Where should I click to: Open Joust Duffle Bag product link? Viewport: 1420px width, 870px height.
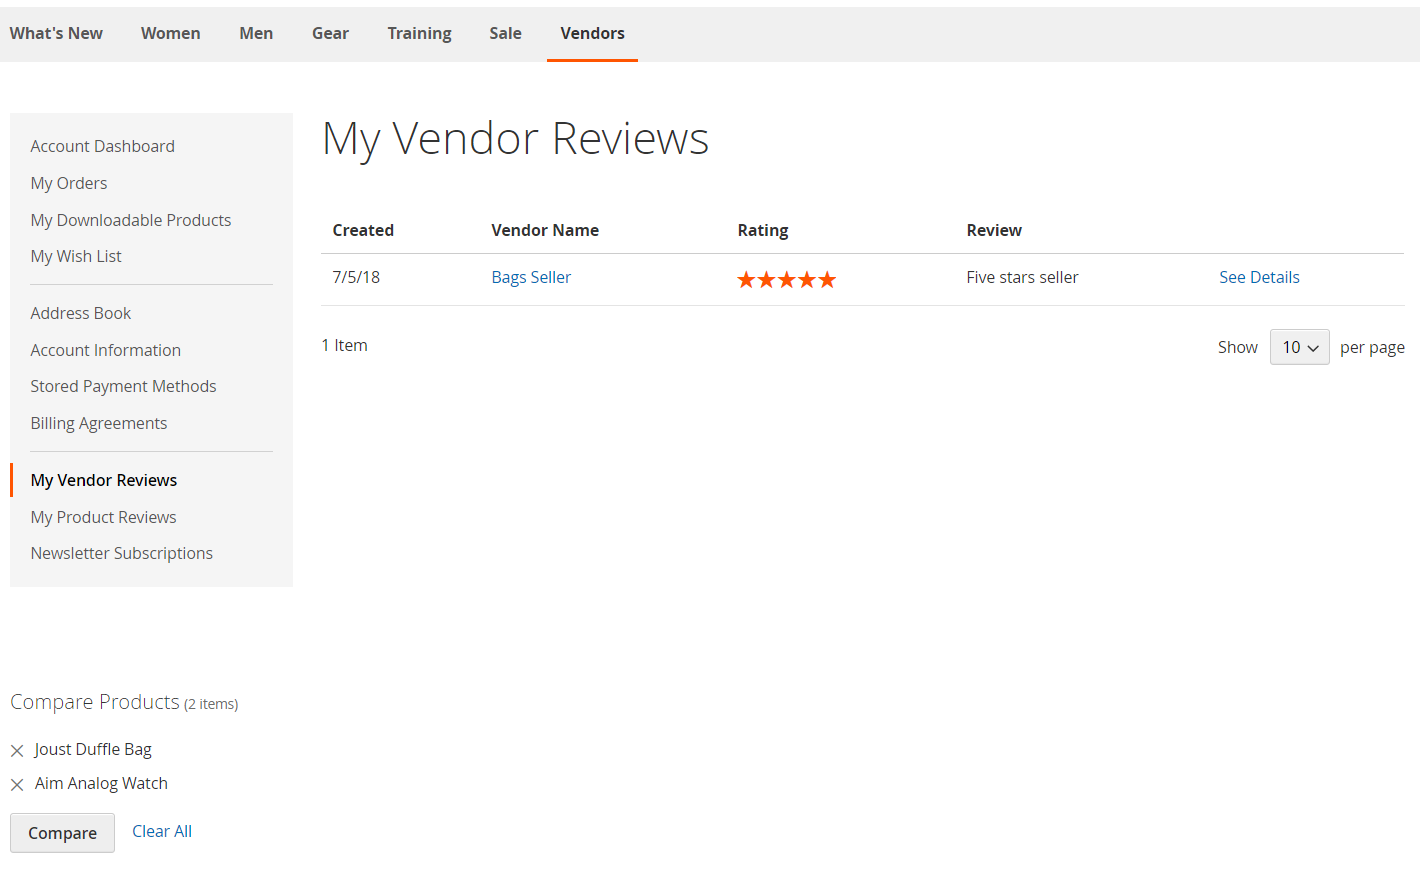tap(93, 749)
